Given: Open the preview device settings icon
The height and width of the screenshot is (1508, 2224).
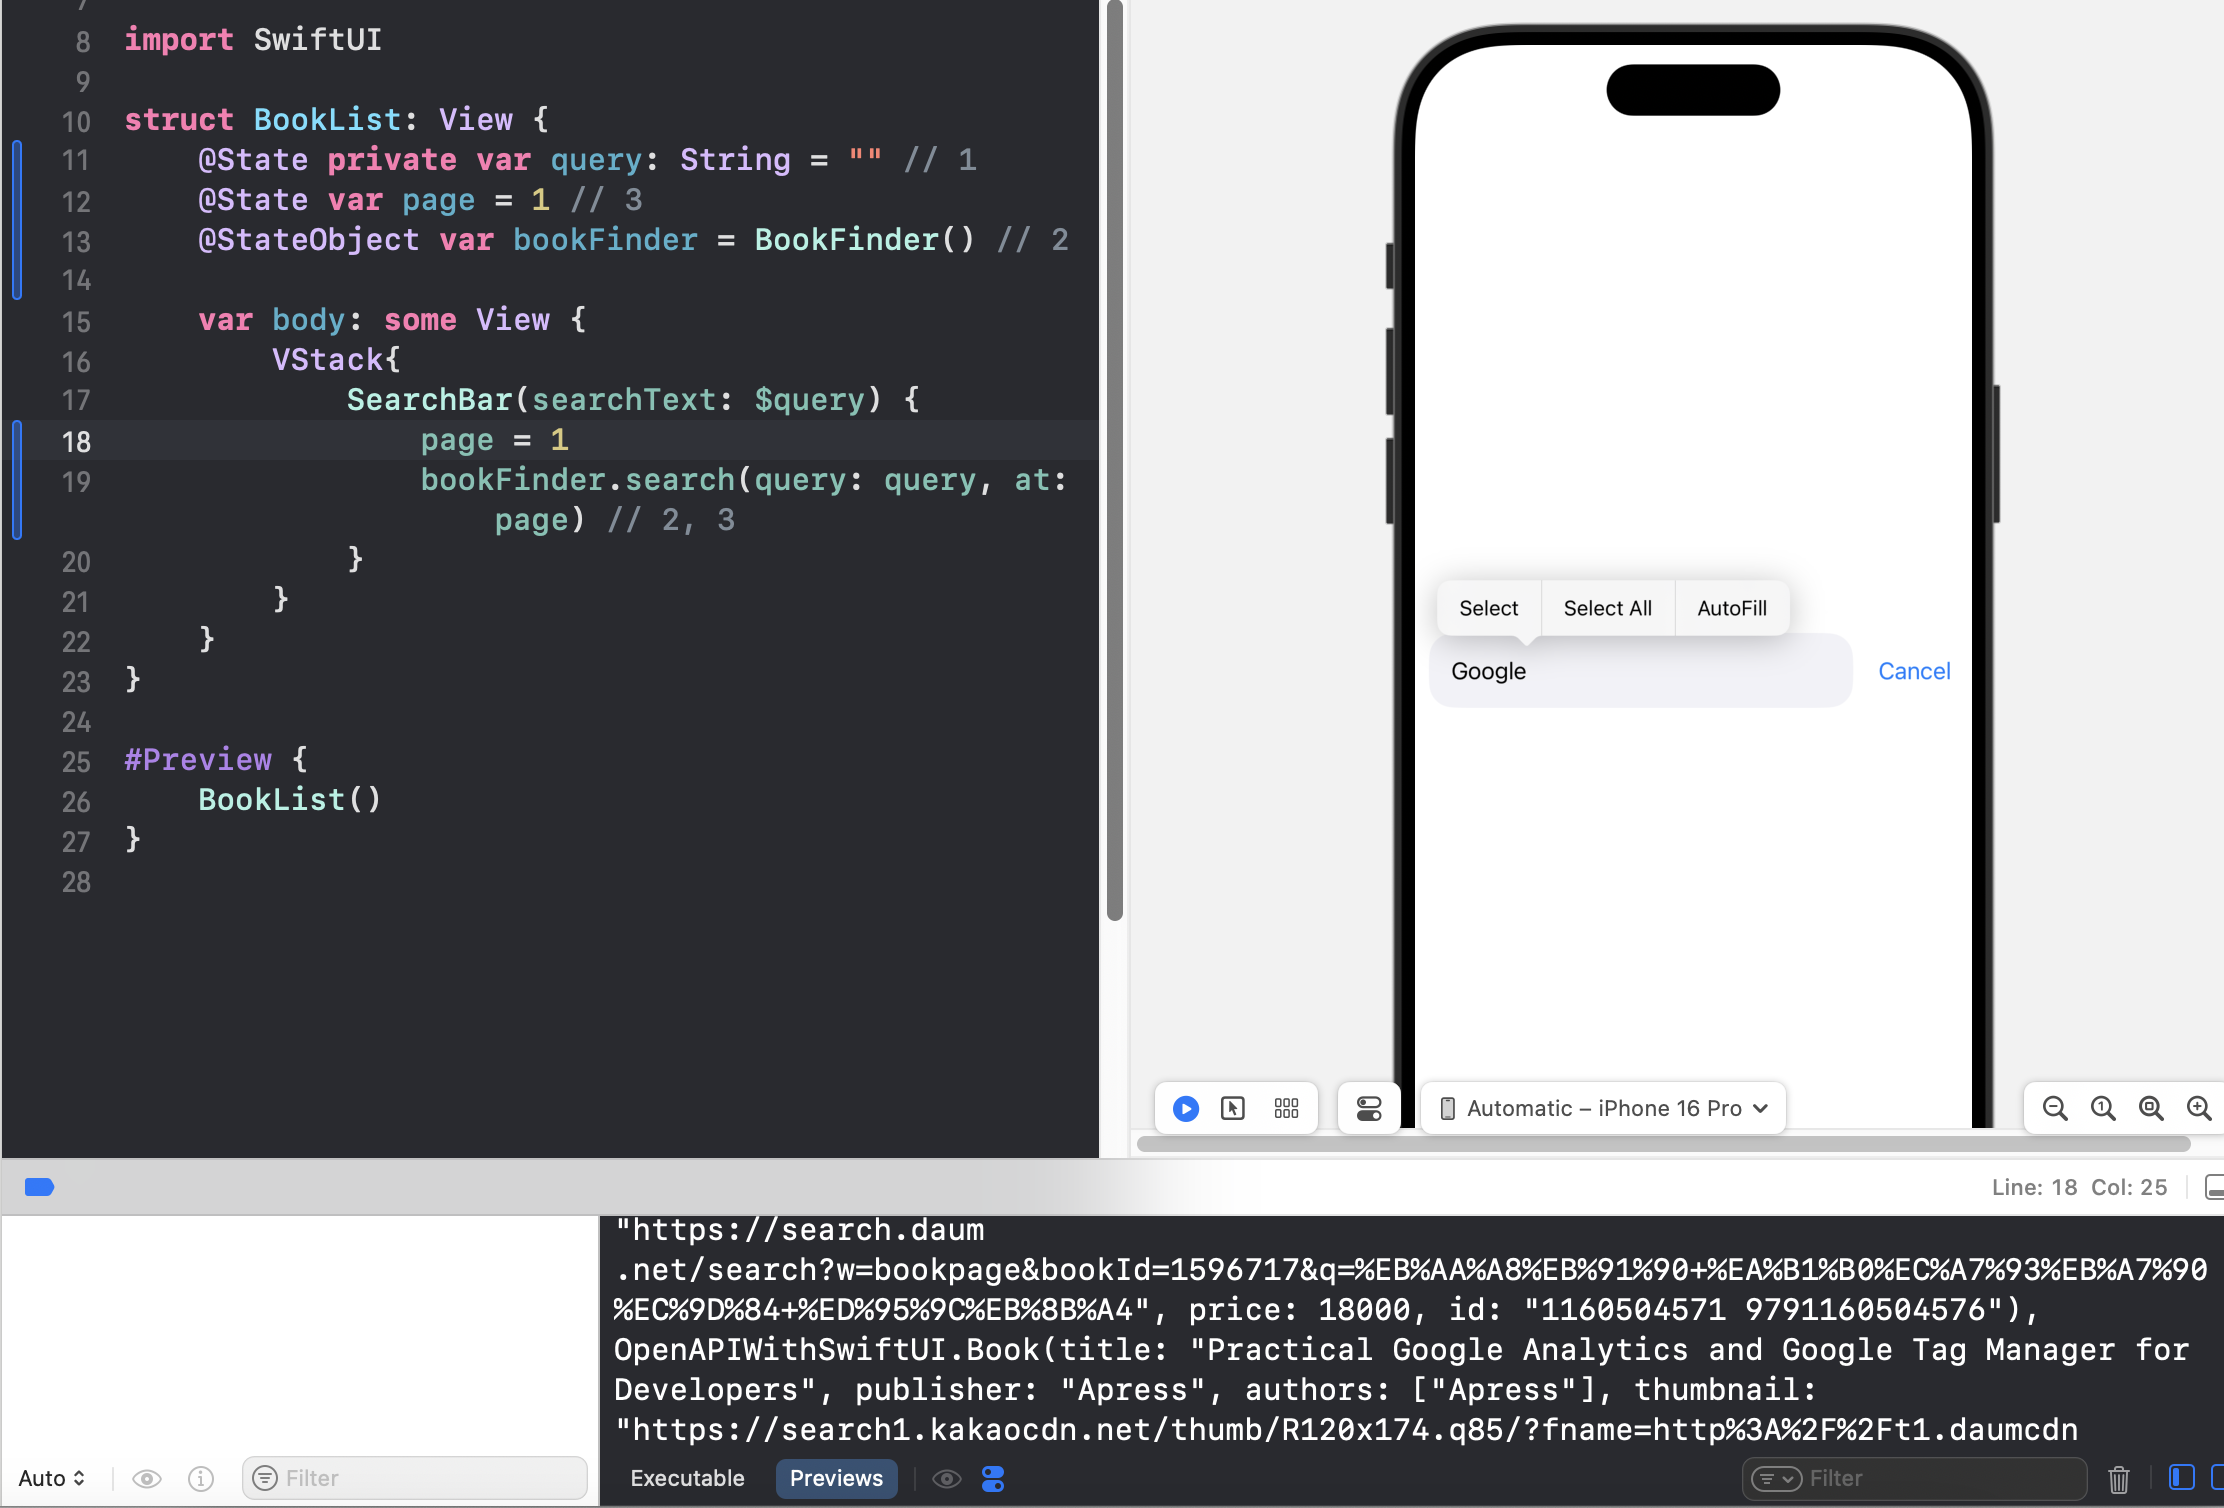Looking at the screenshot, I should tap(1368, 1108).
